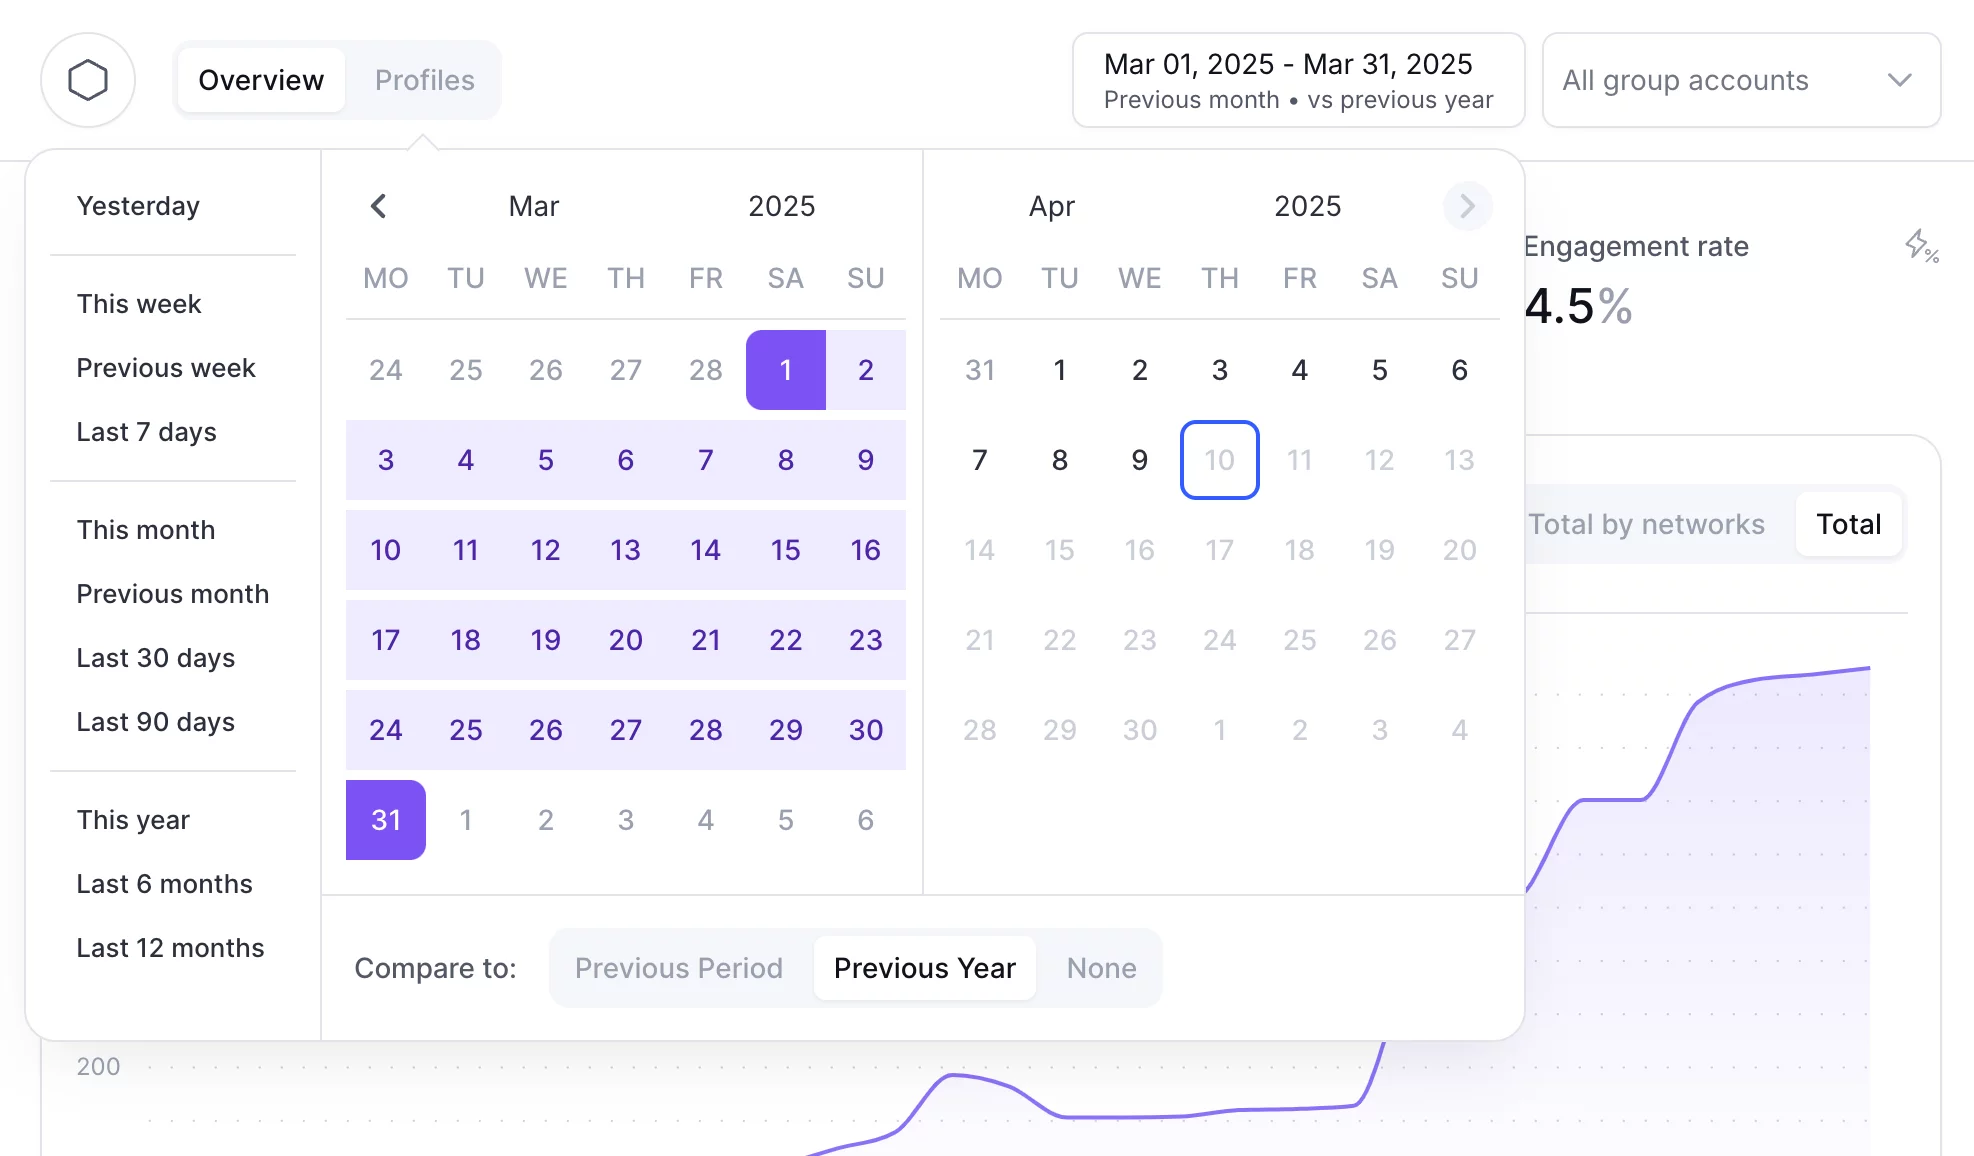Select Previous Year comparison

tap(924, 968)
